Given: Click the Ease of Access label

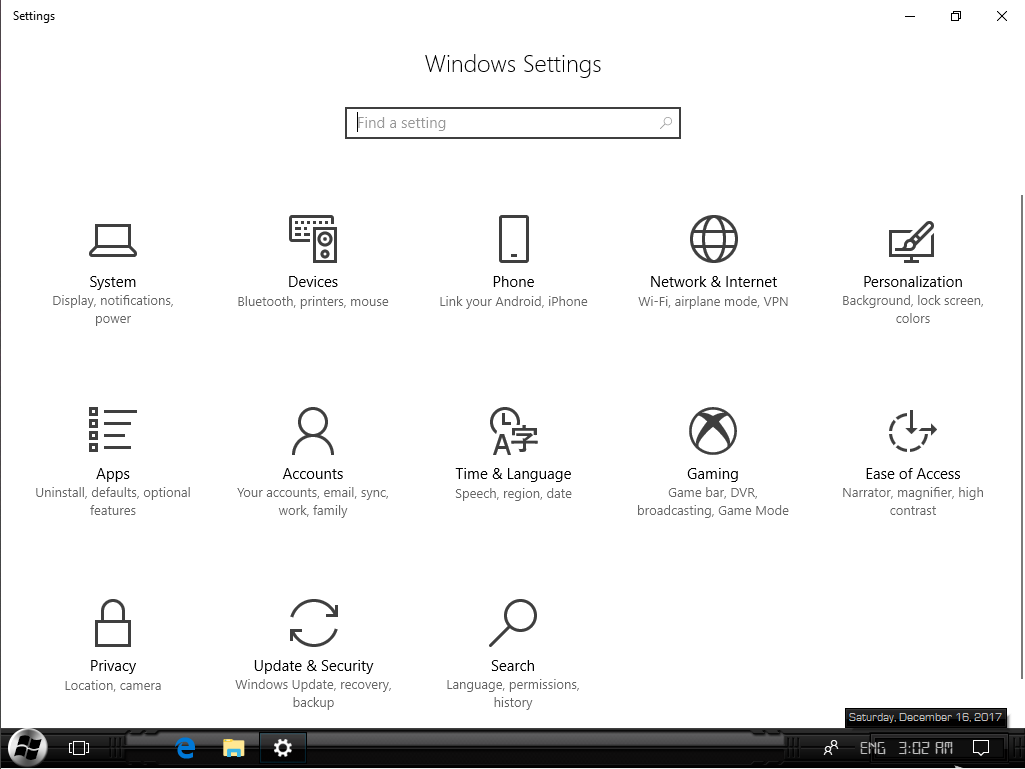Looking at the screenshot, I should (913, 473).
